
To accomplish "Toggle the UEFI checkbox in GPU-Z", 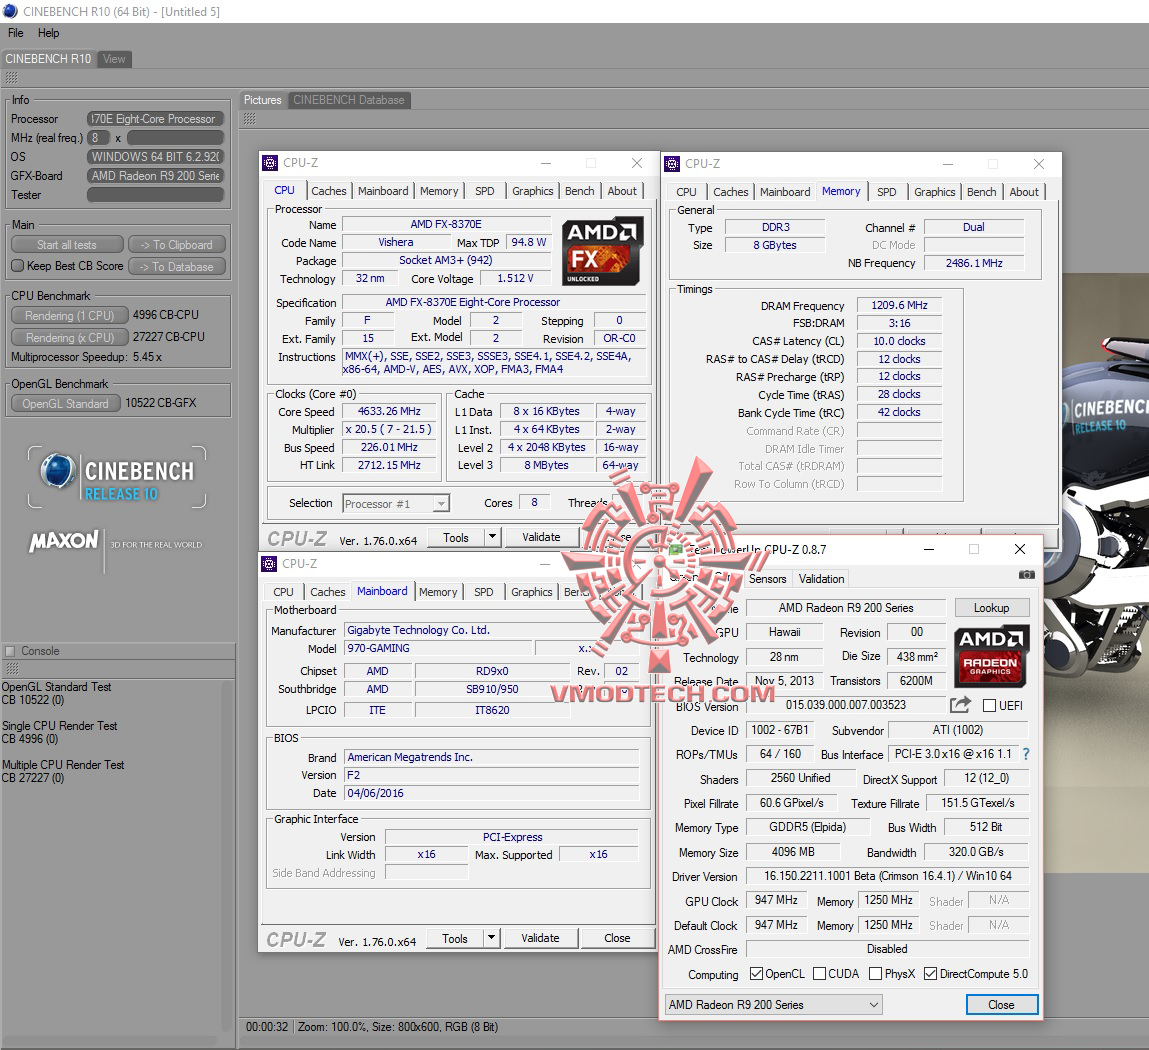I will 989,706.
